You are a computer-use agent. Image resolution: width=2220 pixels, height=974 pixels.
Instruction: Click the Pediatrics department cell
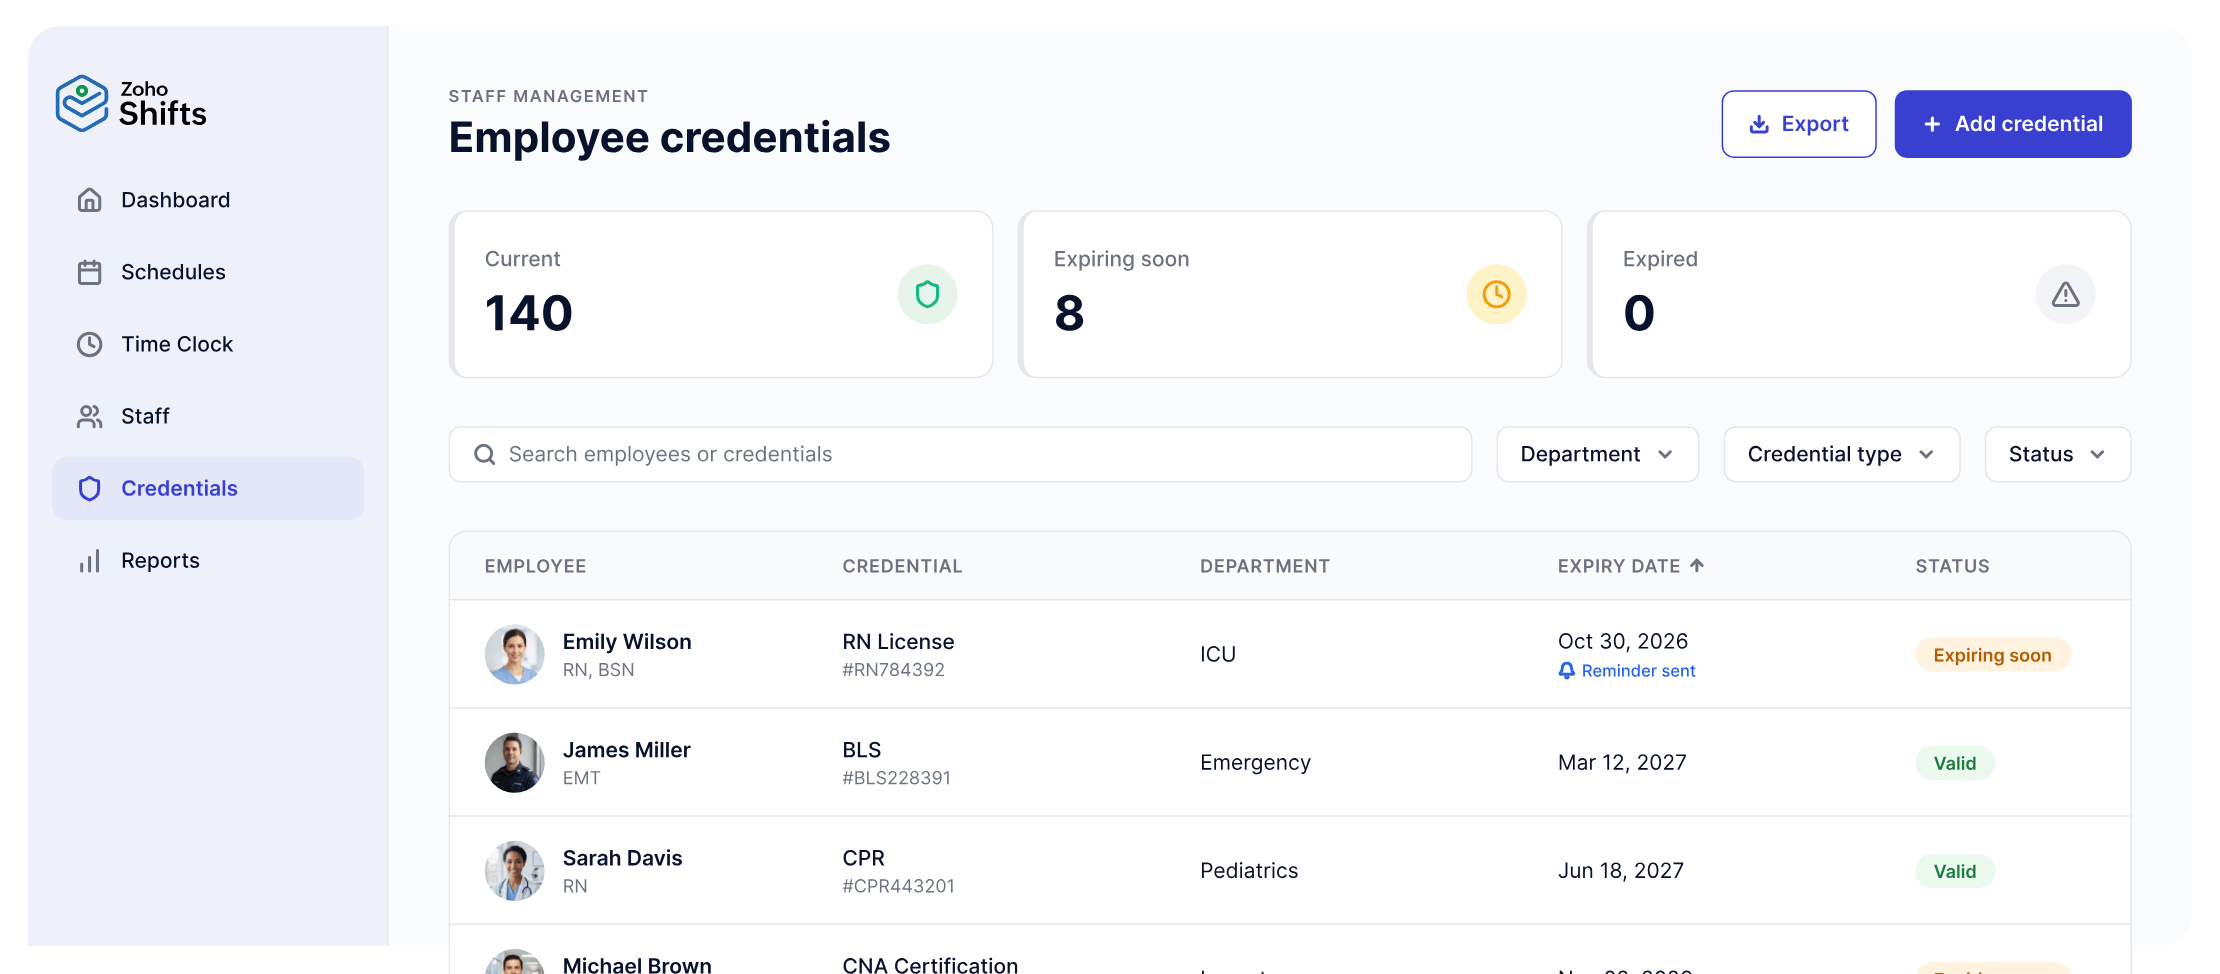(1249, 871)
